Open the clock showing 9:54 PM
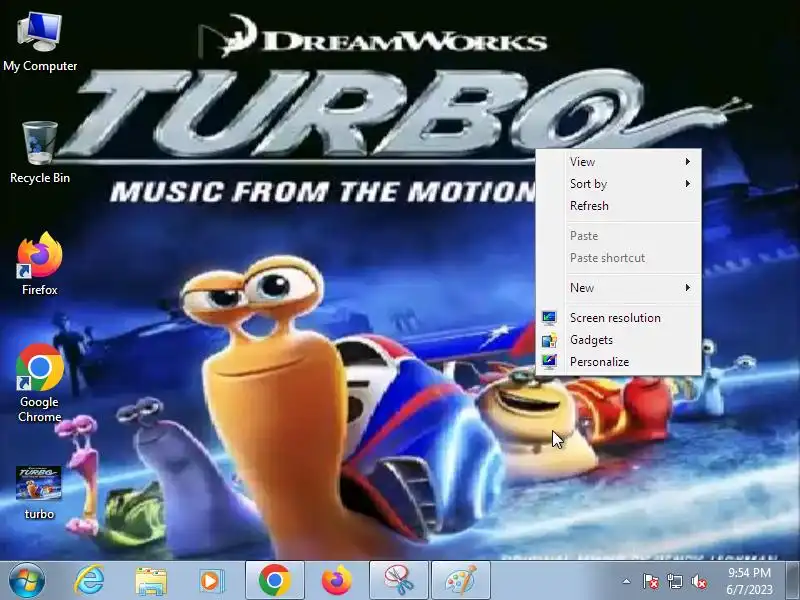Screen dimensions: 800x600 tap(749, 581)
